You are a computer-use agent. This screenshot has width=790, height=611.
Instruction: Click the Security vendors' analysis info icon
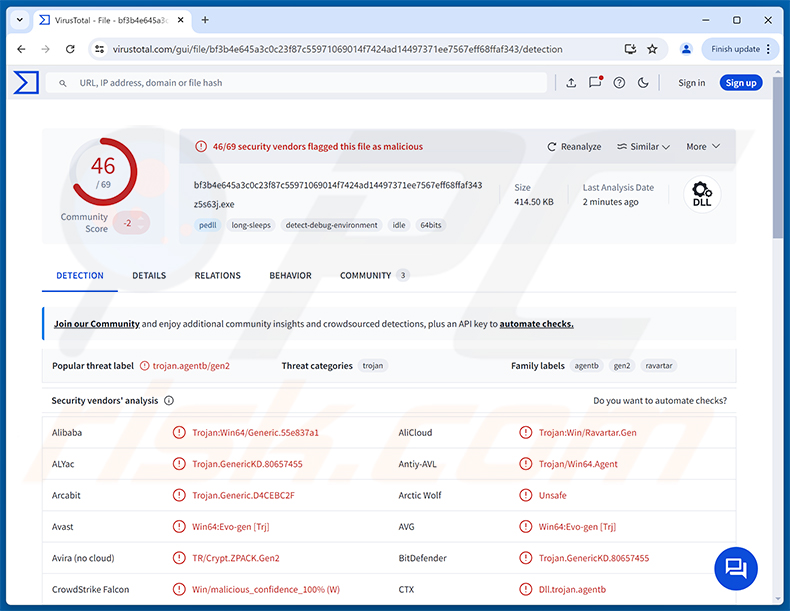(x=169, y=400)
